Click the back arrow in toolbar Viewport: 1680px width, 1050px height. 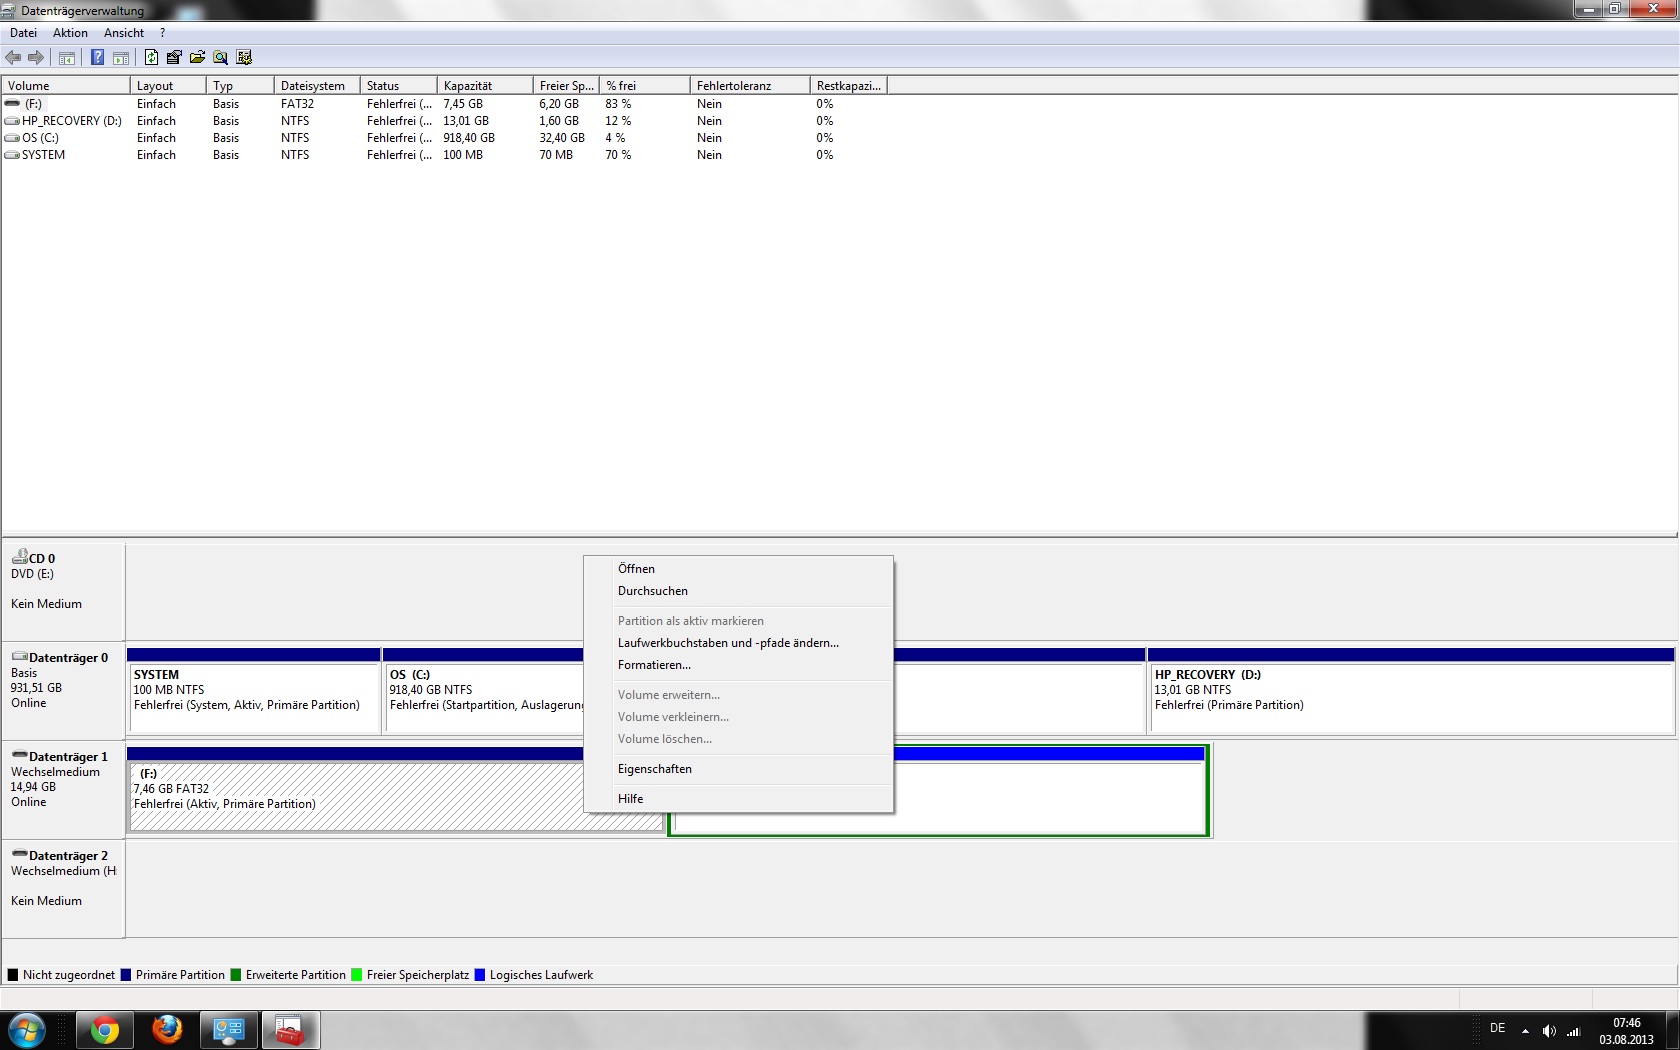(x=13, y=58)
